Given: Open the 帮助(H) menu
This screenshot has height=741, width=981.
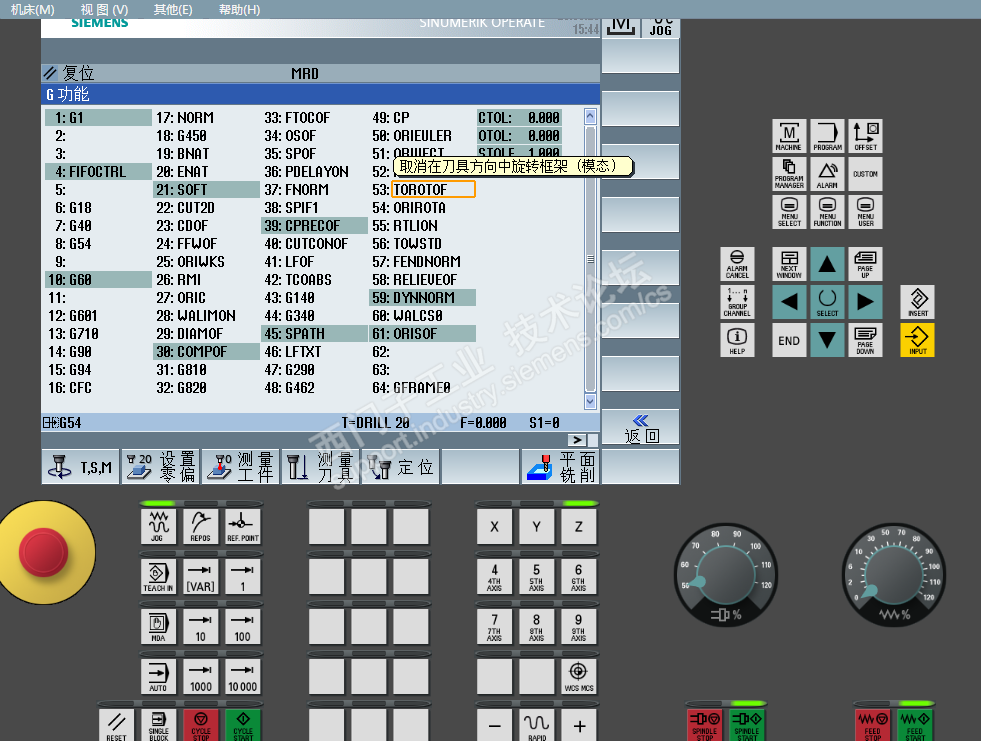Looking at the screenshot, I should [239, 9].
